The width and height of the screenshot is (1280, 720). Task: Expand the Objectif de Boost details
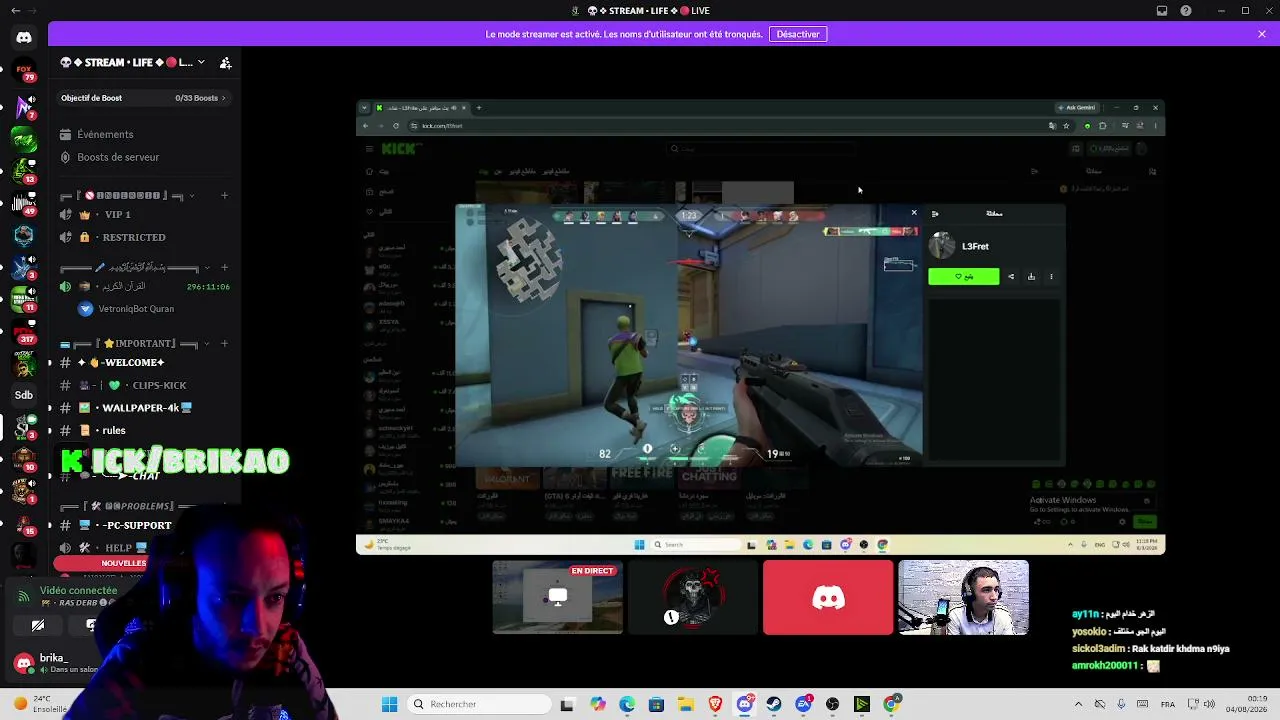pyautogui.click(x=144, y=98)
